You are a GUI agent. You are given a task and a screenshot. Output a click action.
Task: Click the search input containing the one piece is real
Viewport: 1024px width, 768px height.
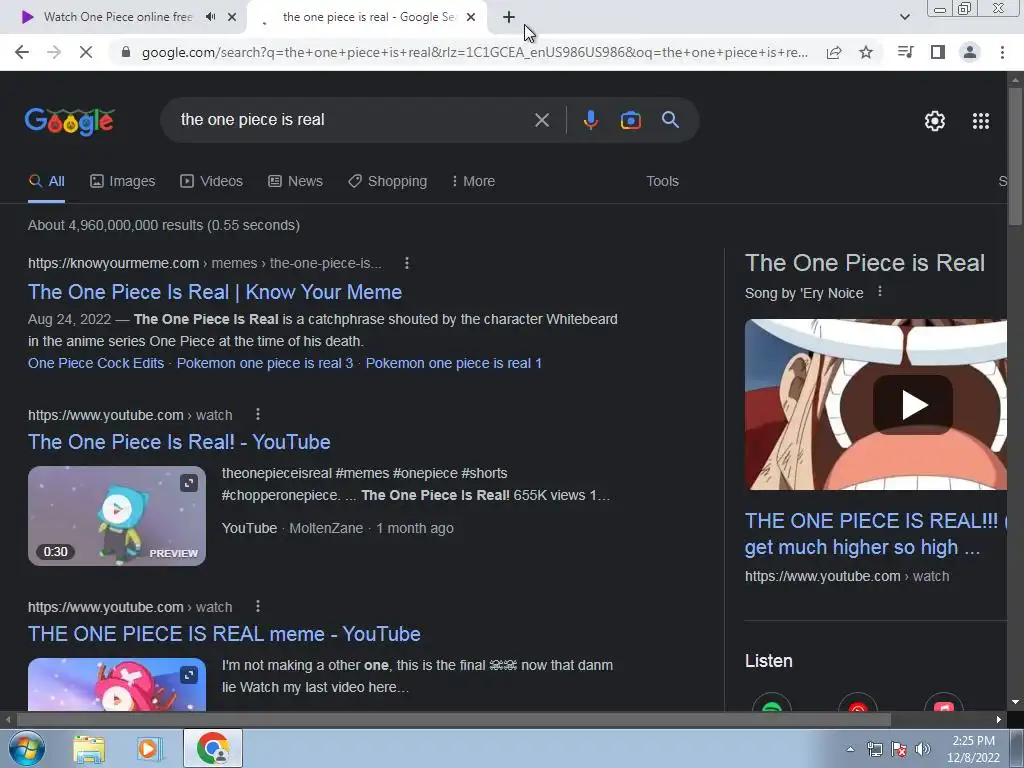click(x=353, y=120)
